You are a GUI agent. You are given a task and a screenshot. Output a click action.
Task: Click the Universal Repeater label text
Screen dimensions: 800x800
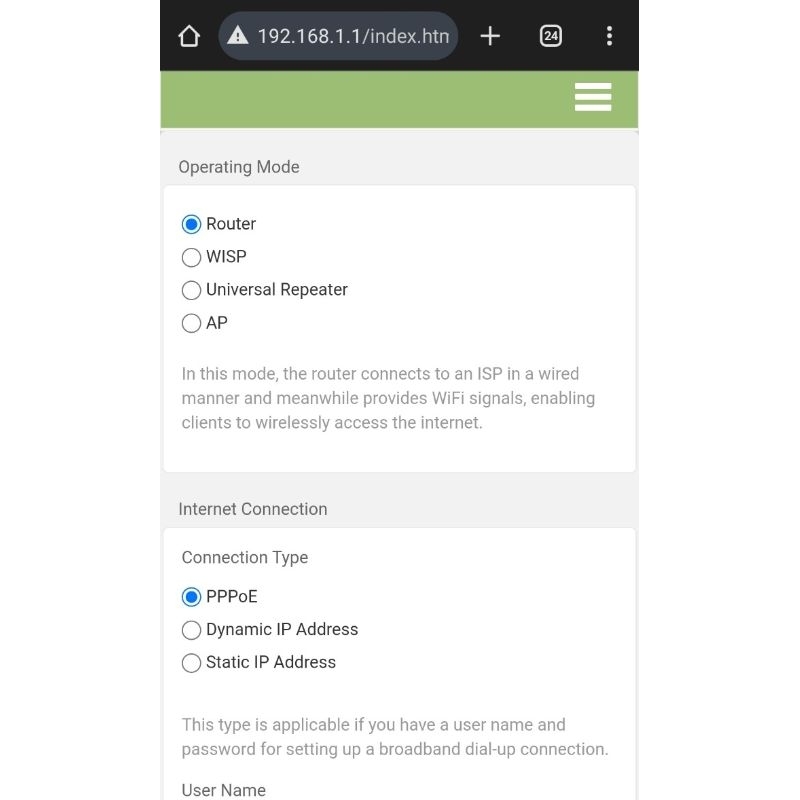coord(277,290)
